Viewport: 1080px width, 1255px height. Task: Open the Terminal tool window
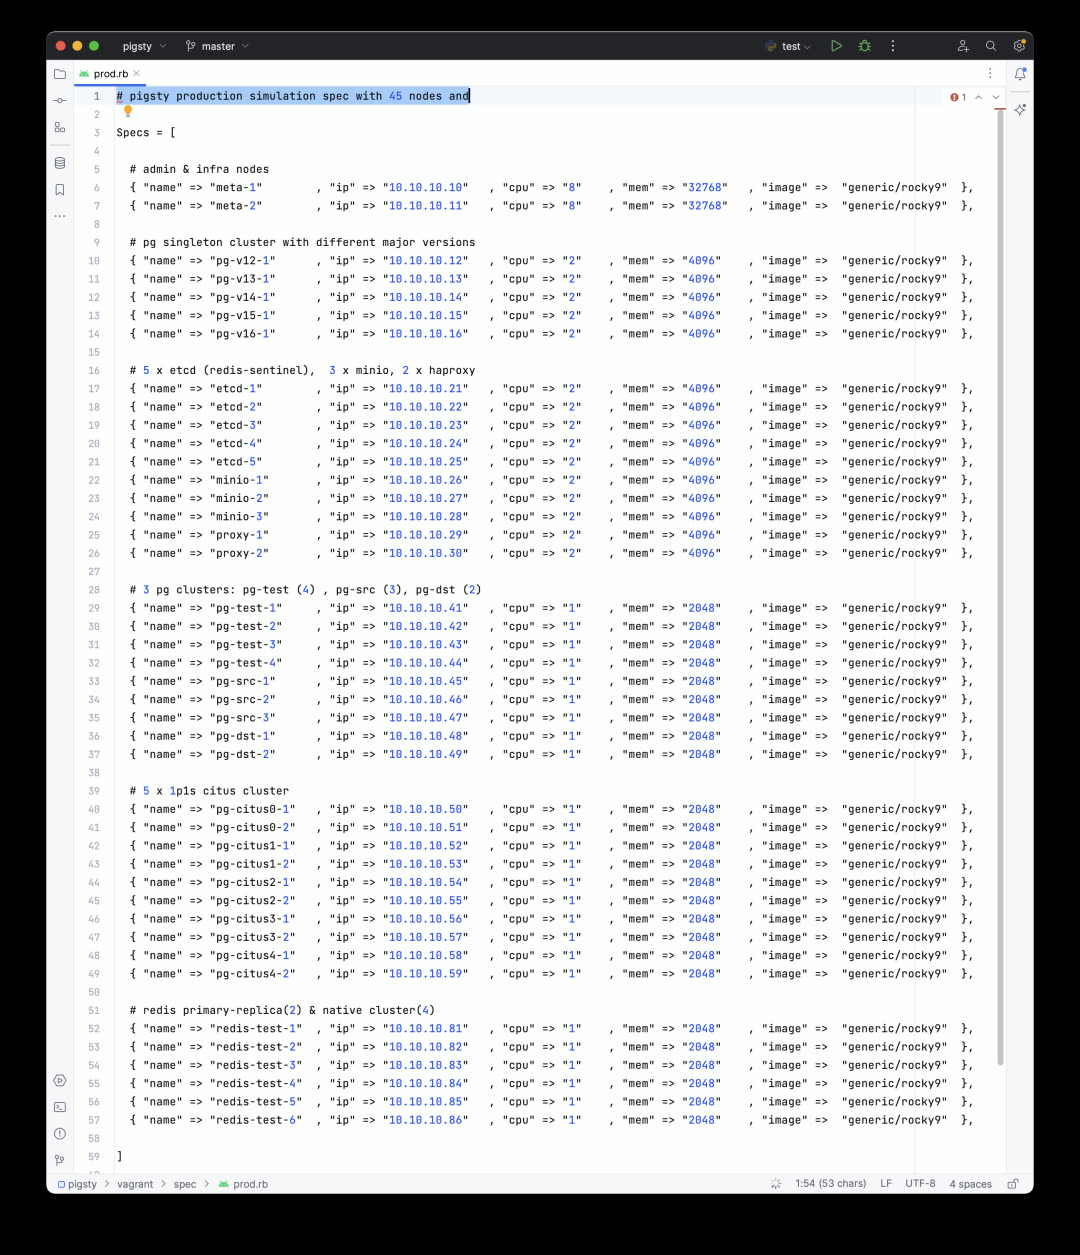pyautogui.click(x=60, y=1107)
